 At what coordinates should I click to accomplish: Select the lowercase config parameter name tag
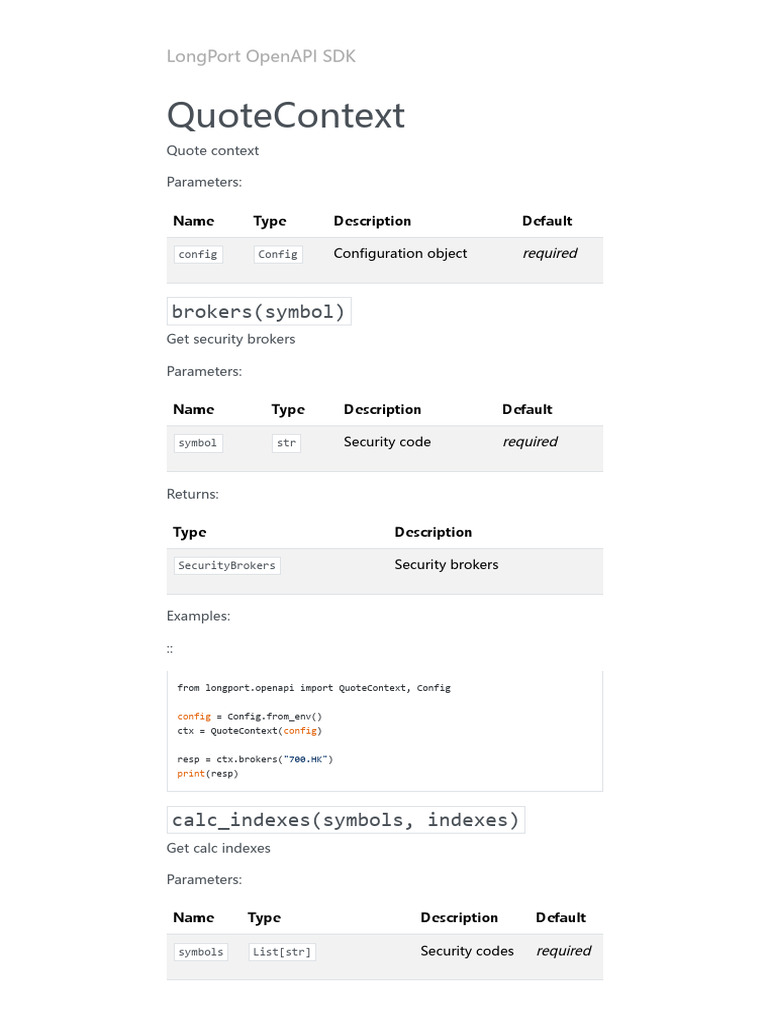coord(198,254)
